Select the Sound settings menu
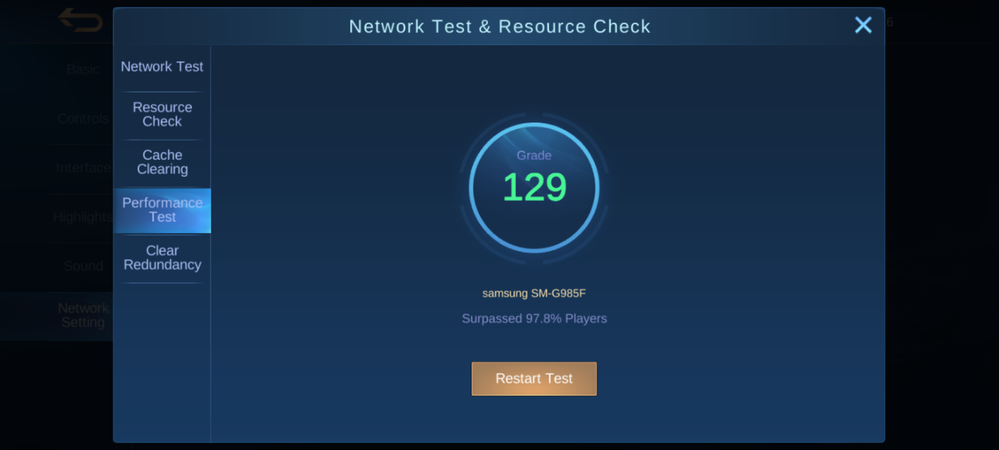Image resolution: width=999 pixels, height=450 pixels. point(83,266)
